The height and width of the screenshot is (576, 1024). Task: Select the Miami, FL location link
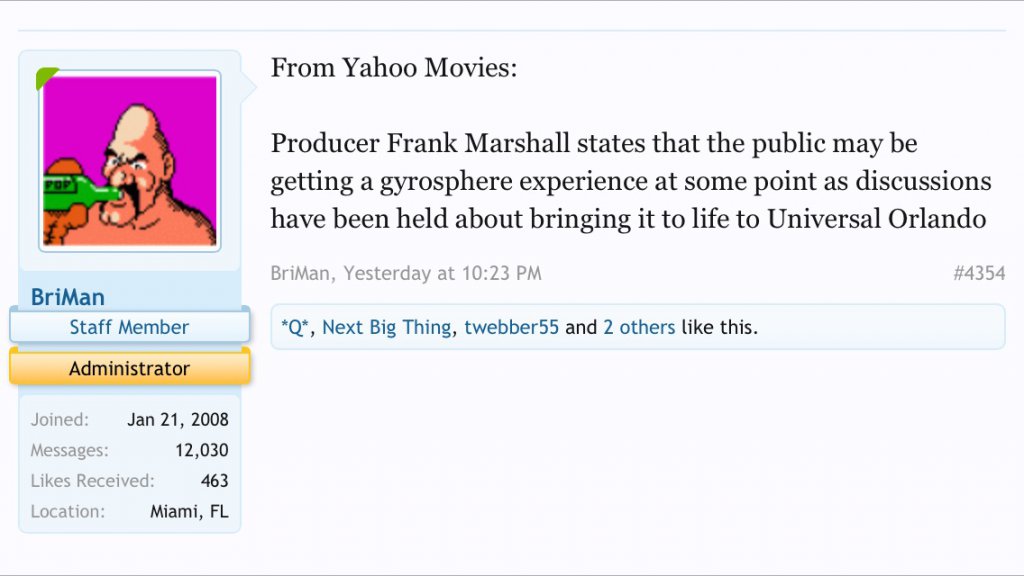pos(189,511)
